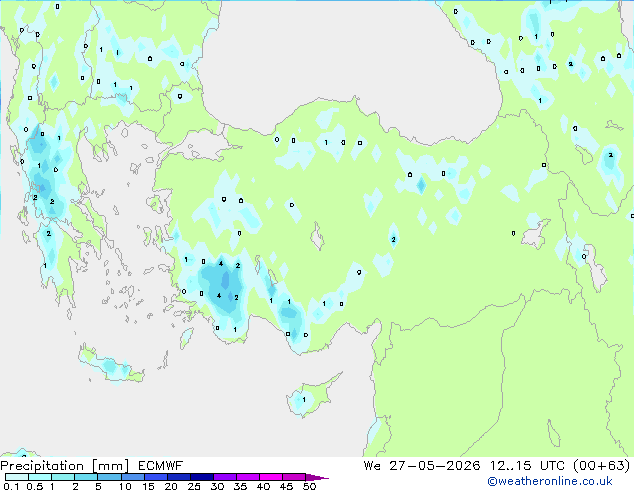Image resolution: width=634 pixels, height=490 pixels.
Task: Click the '(00+63)' forecast offset text
Action: [602, 466]
